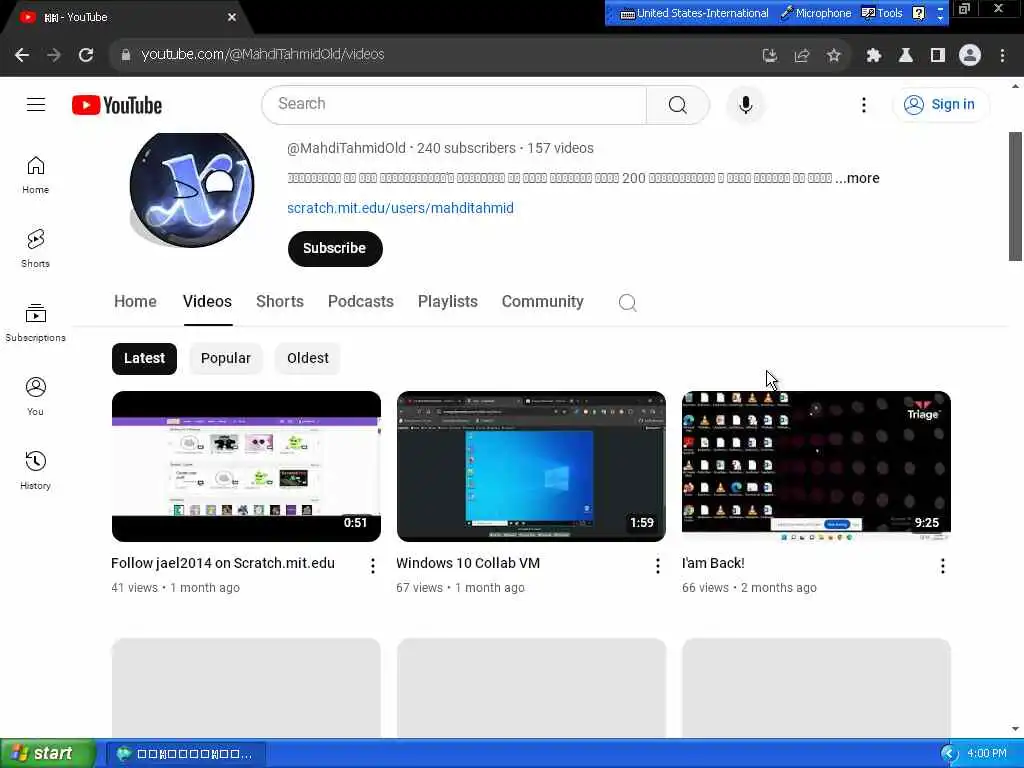Image resolution: width=1024 pixels, height=768 pixels.
Task: Click in the YouTube search field
Action: [454, 104]
